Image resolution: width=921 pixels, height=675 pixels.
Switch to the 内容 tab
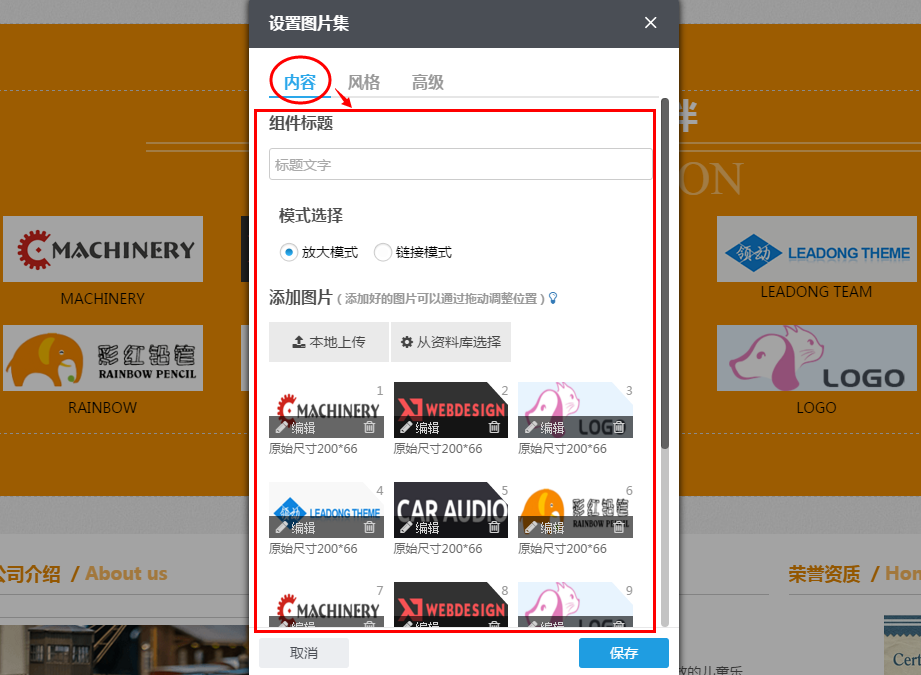[x=299, y=84]
